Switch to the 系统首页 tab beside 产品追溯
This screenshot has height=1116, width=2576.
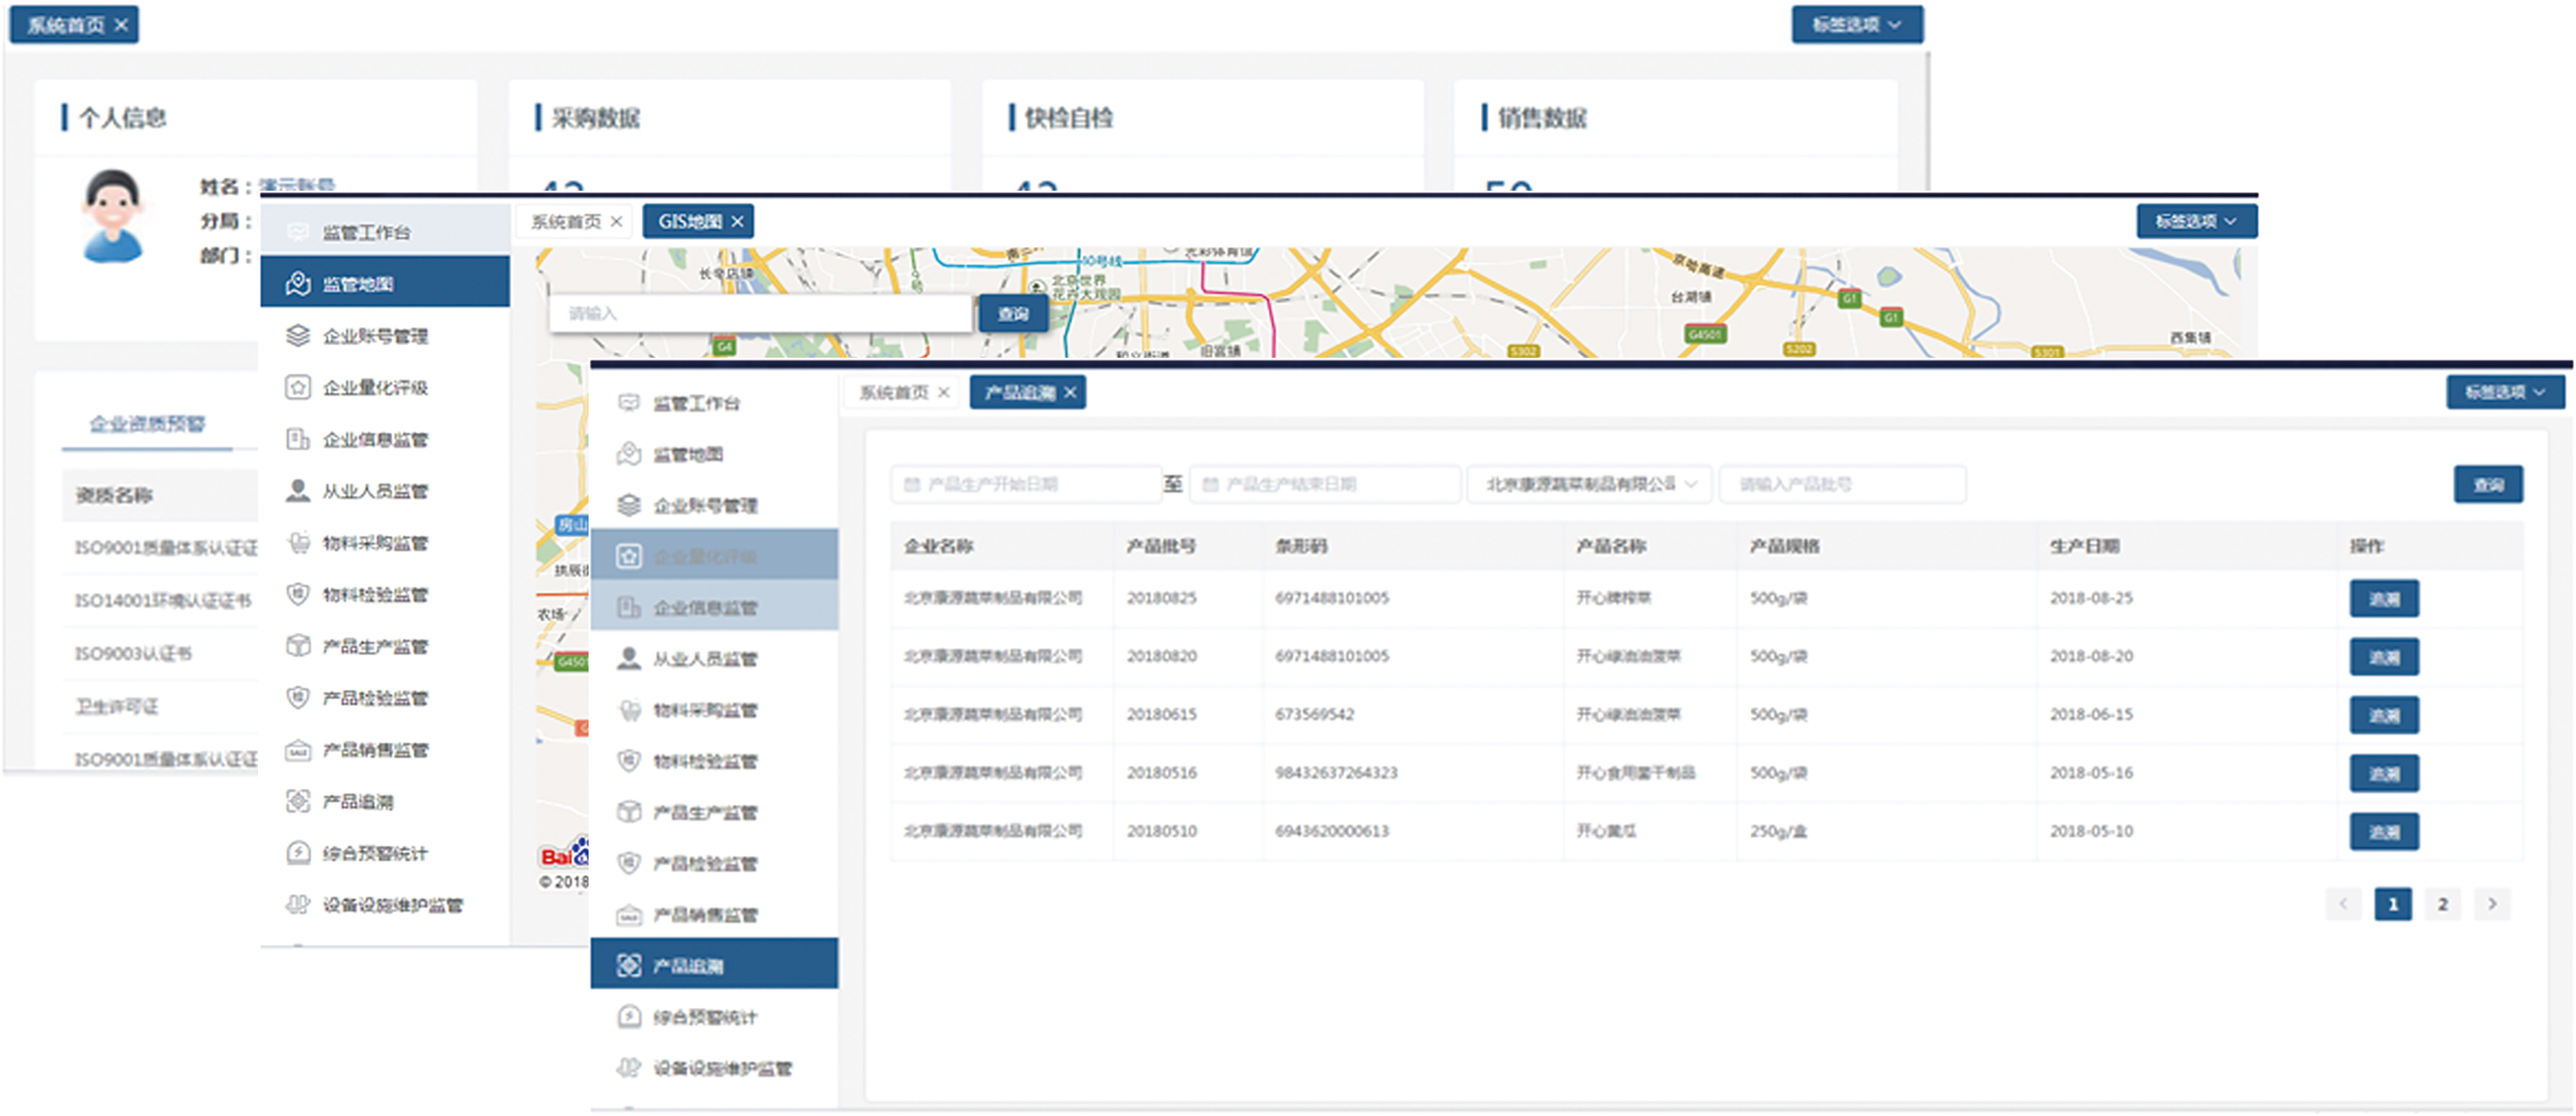[x=893, y=392]
